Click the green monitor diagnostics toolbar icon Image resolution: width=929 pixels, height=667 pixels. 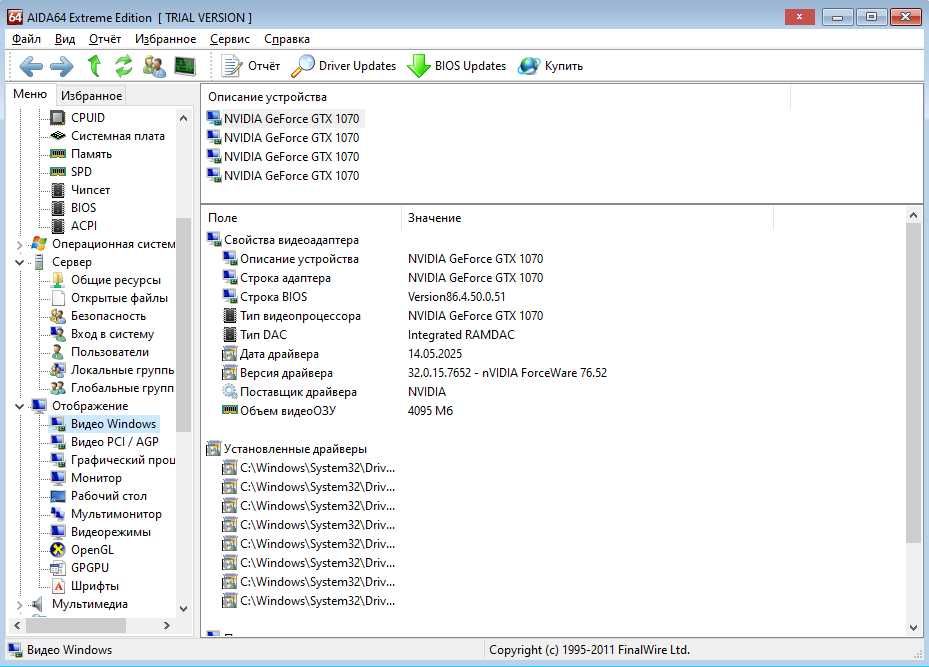pos(185,66)
